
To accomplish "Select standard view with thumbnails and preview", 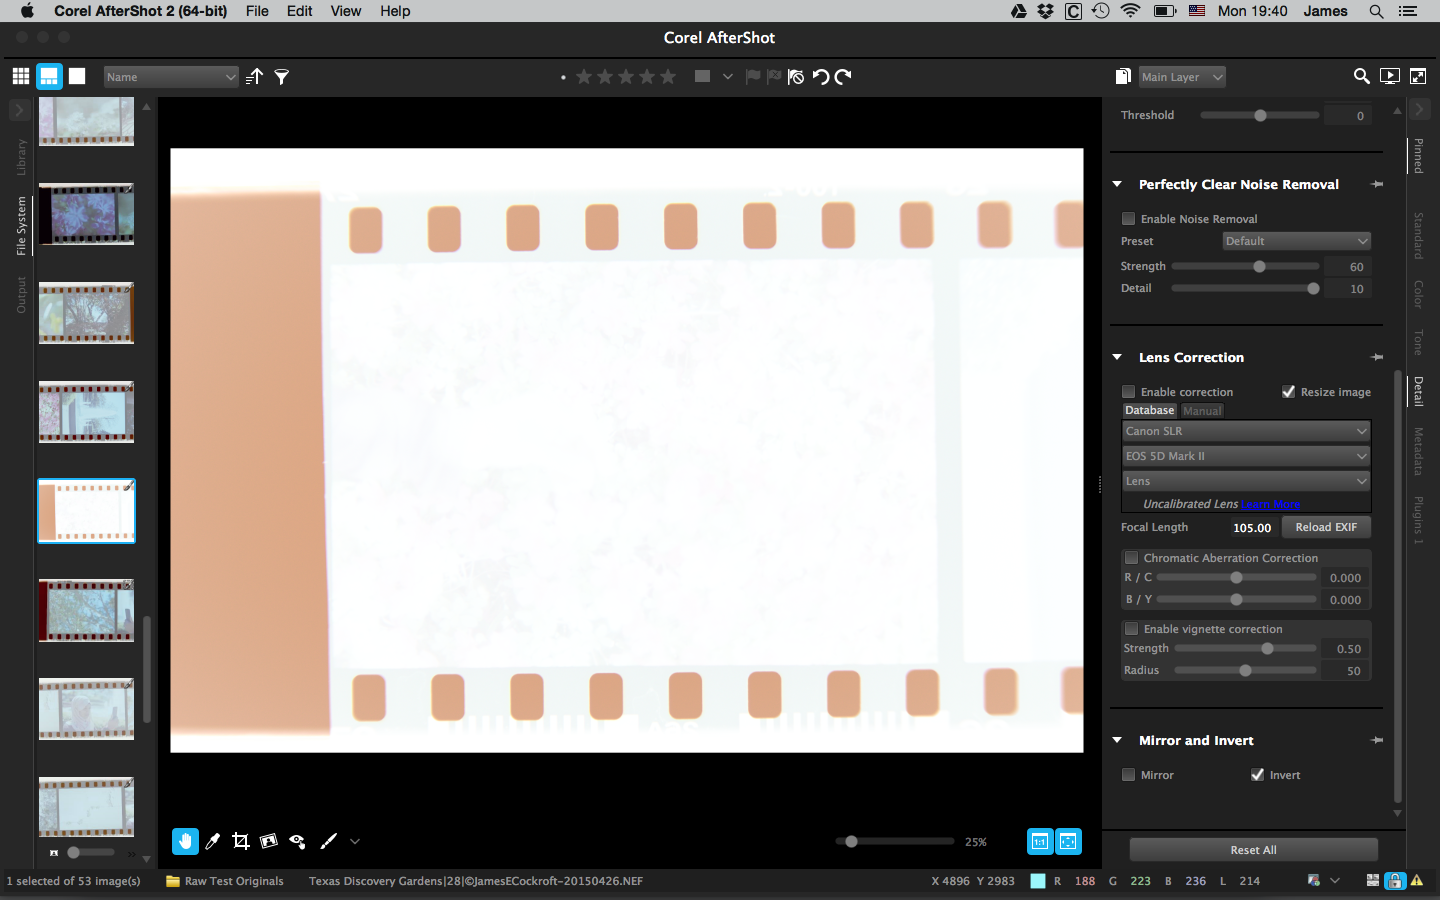I will point(49,76).
